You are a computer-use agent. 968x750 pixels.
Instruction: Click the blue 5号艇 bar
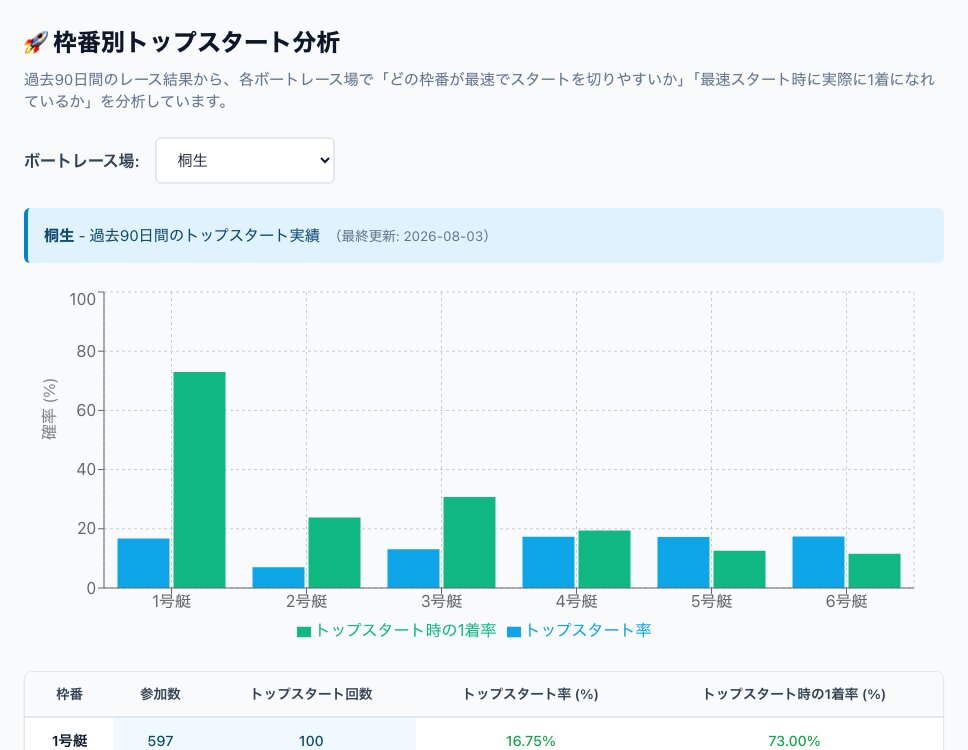(683, 562)
